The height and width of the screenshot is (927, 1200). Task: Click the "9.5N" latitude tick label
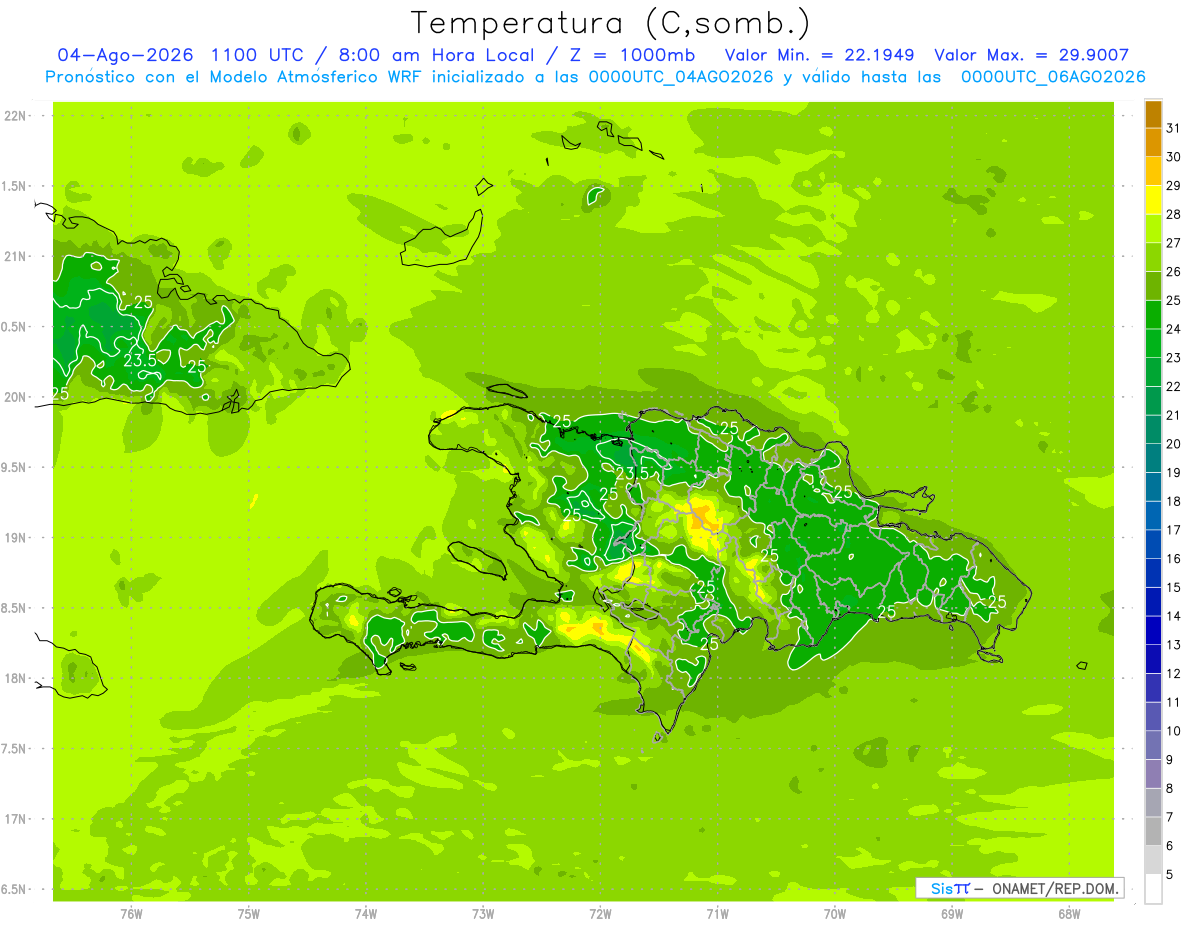click(14, 467)
